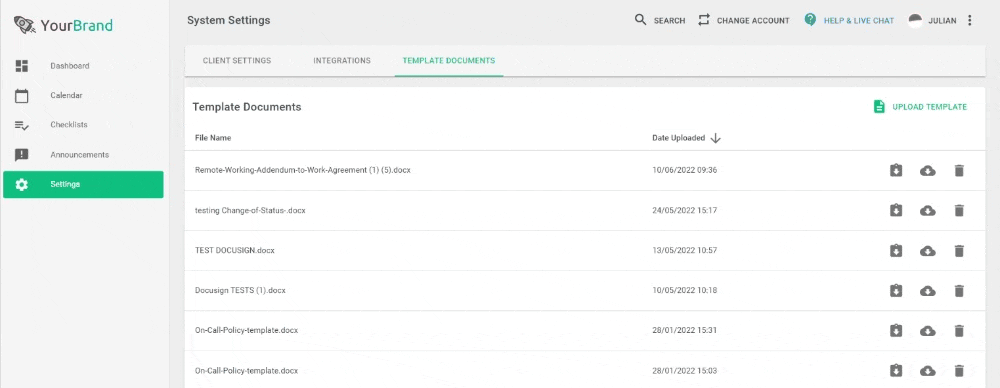1000x388 pixels.
Task: Click file name Remote-Working-Addendum-to-Work-Agreement (1) (5).docx
Action: click(x=303, y=170)
